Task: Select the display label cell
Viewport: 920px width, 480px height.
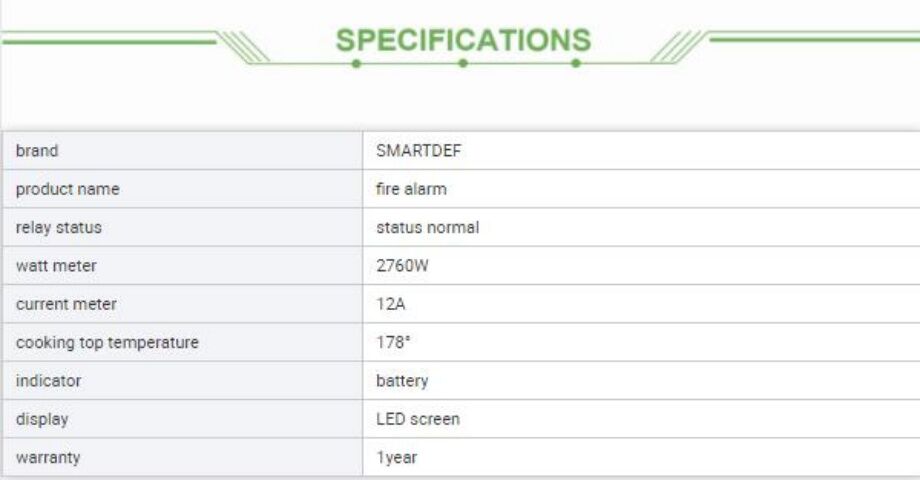Action: tap(182, 419)
